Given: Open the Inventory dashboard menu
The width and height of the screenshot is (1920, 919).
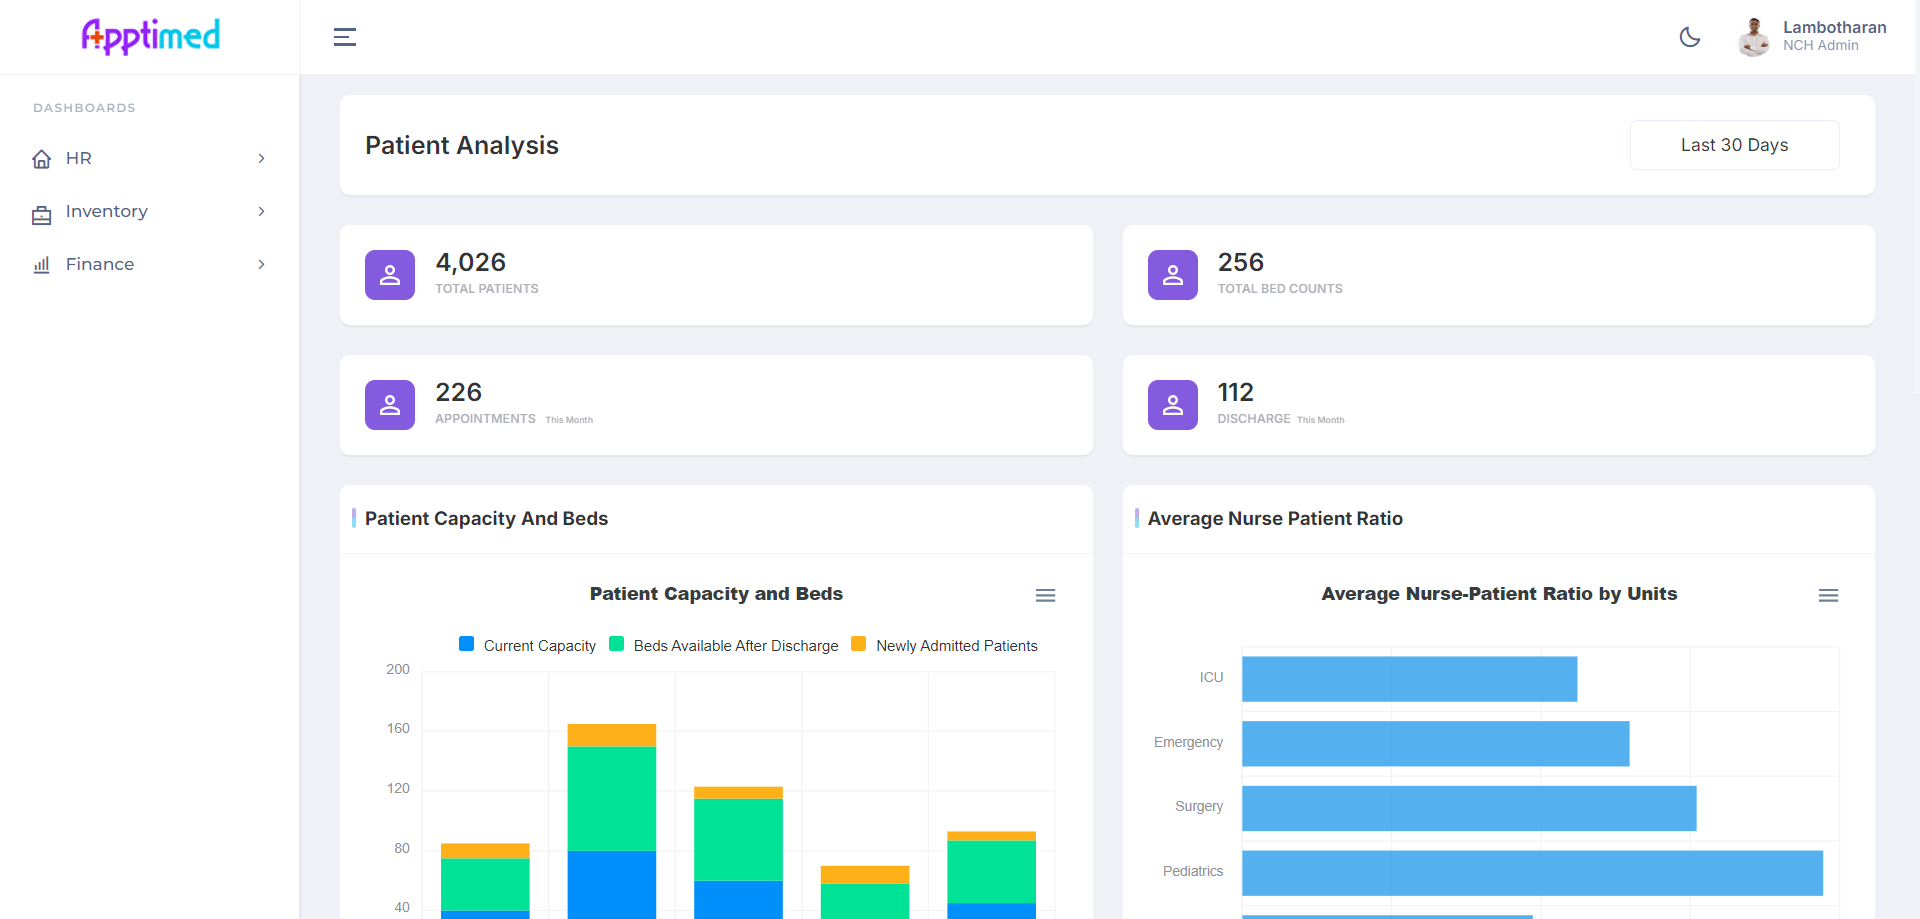Looking at the screenshot, I should (x=150, y=211).
